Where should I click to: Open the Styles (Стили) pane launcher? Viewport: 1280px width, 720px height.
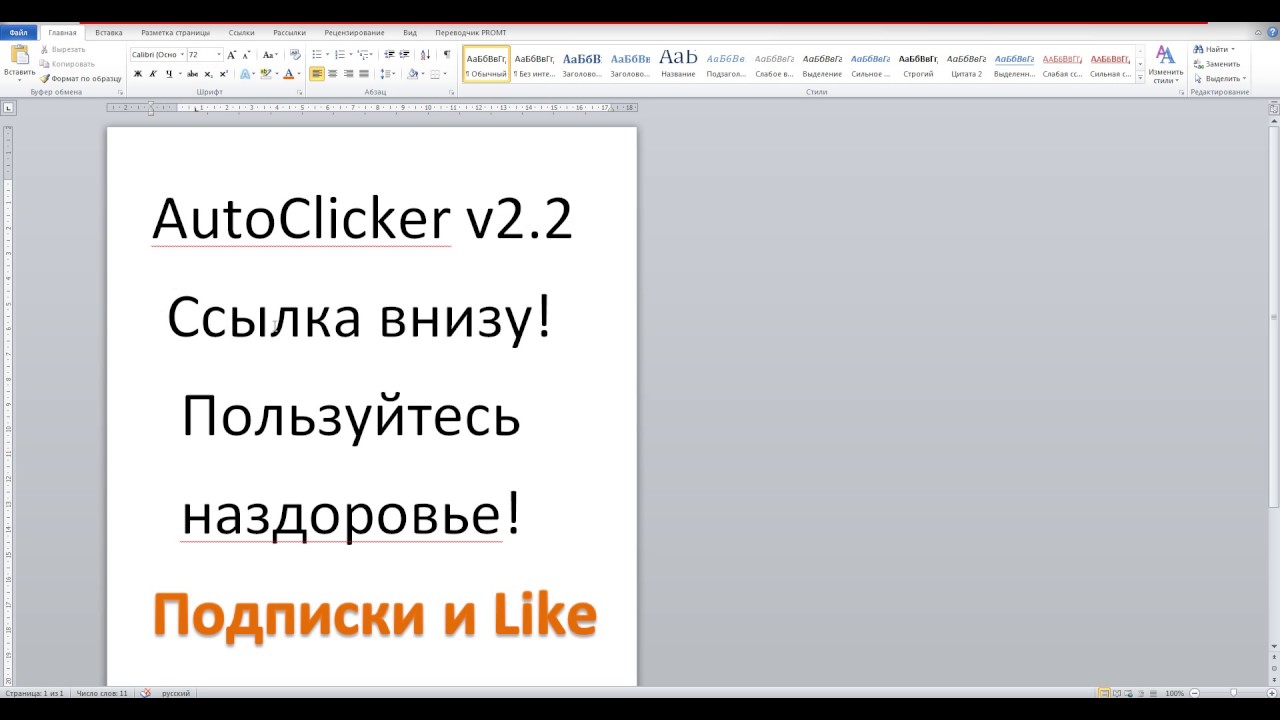click(1181, 92)
